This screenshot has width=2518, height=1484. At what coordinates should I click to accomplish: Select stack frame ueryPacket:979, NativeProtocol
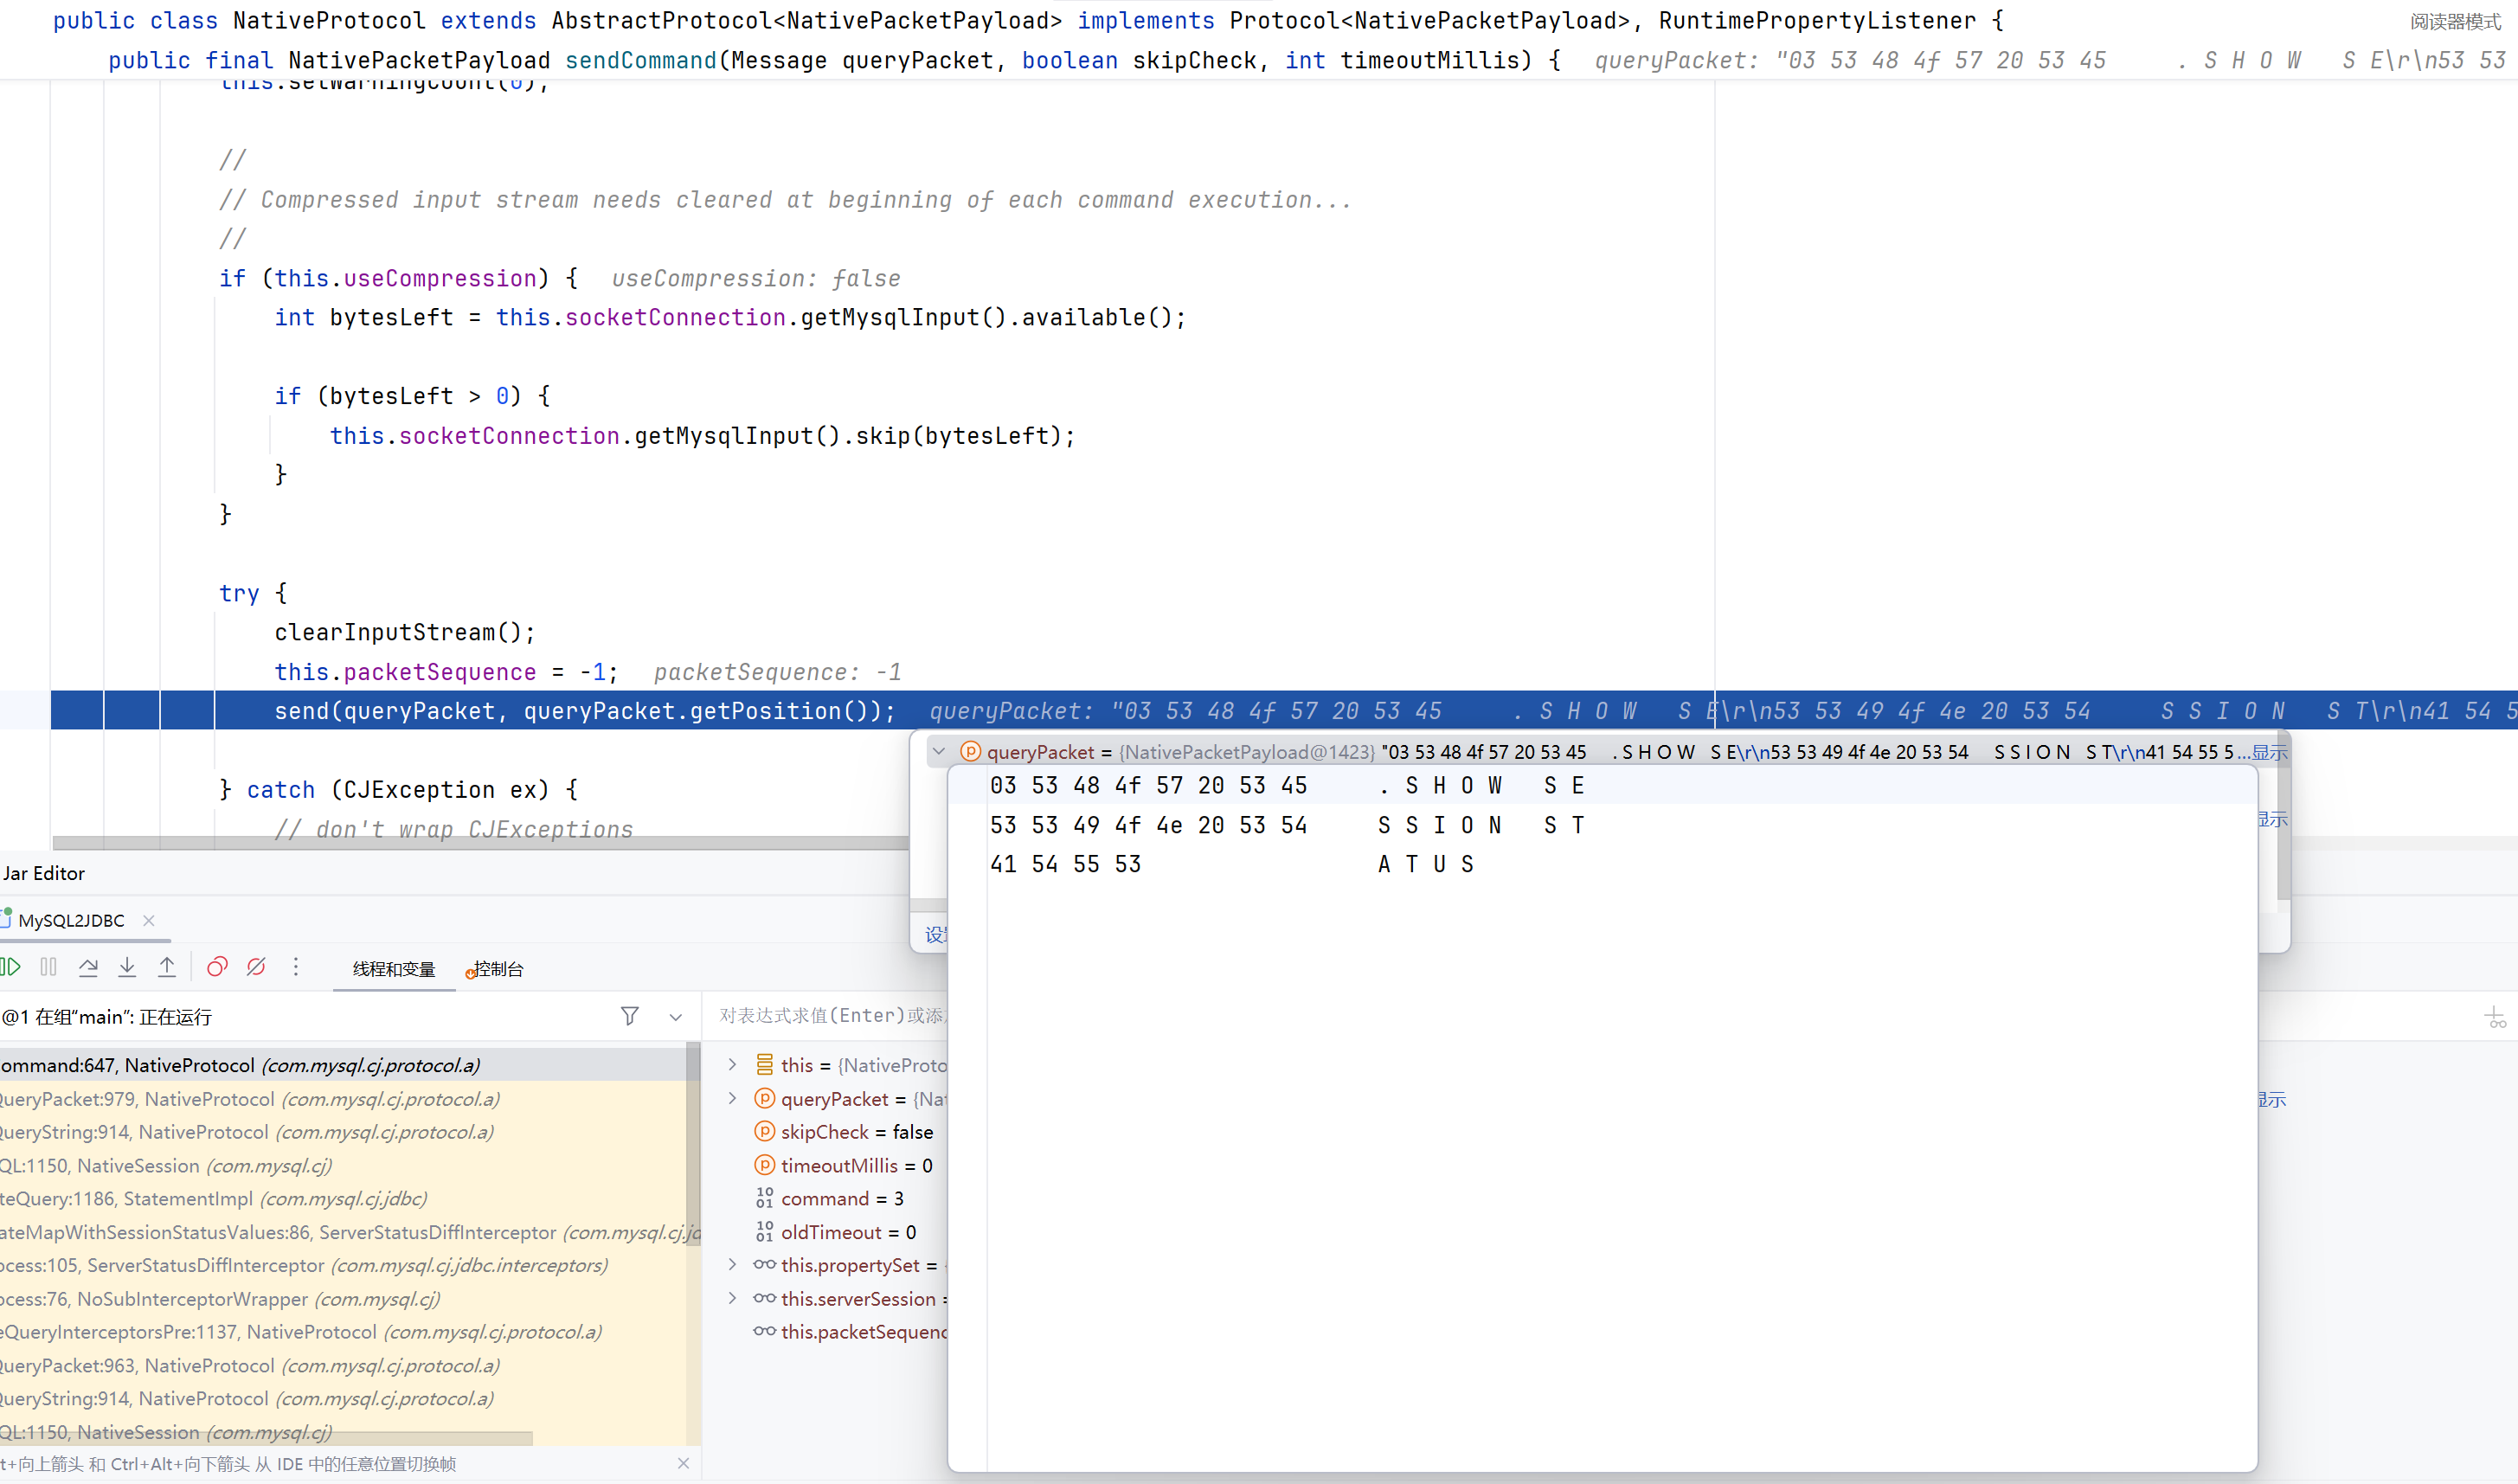tap(344, 1098)
